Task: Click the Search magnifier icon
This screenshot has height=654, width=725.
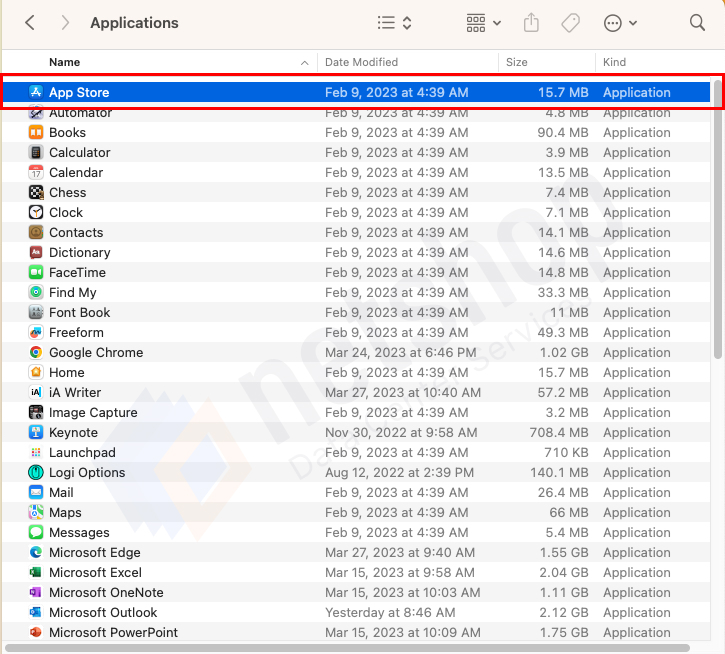Action: tap(697, 23)
